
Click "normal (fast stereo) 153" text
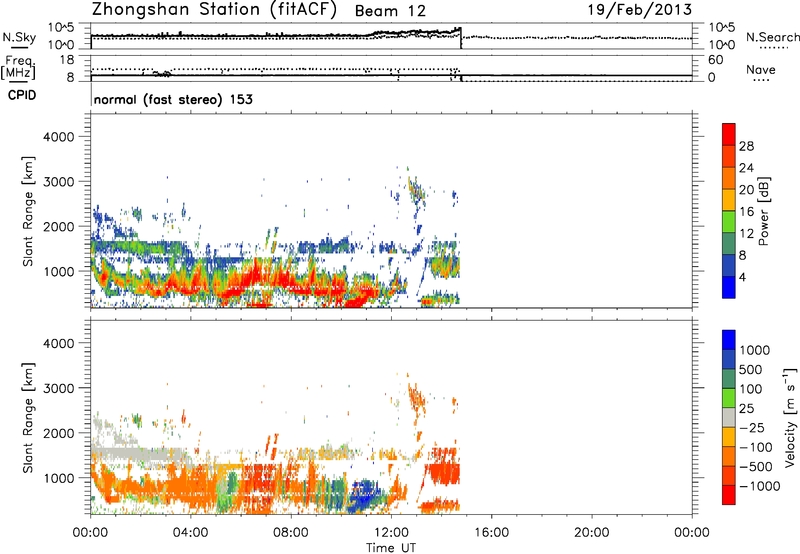[173, 99]
